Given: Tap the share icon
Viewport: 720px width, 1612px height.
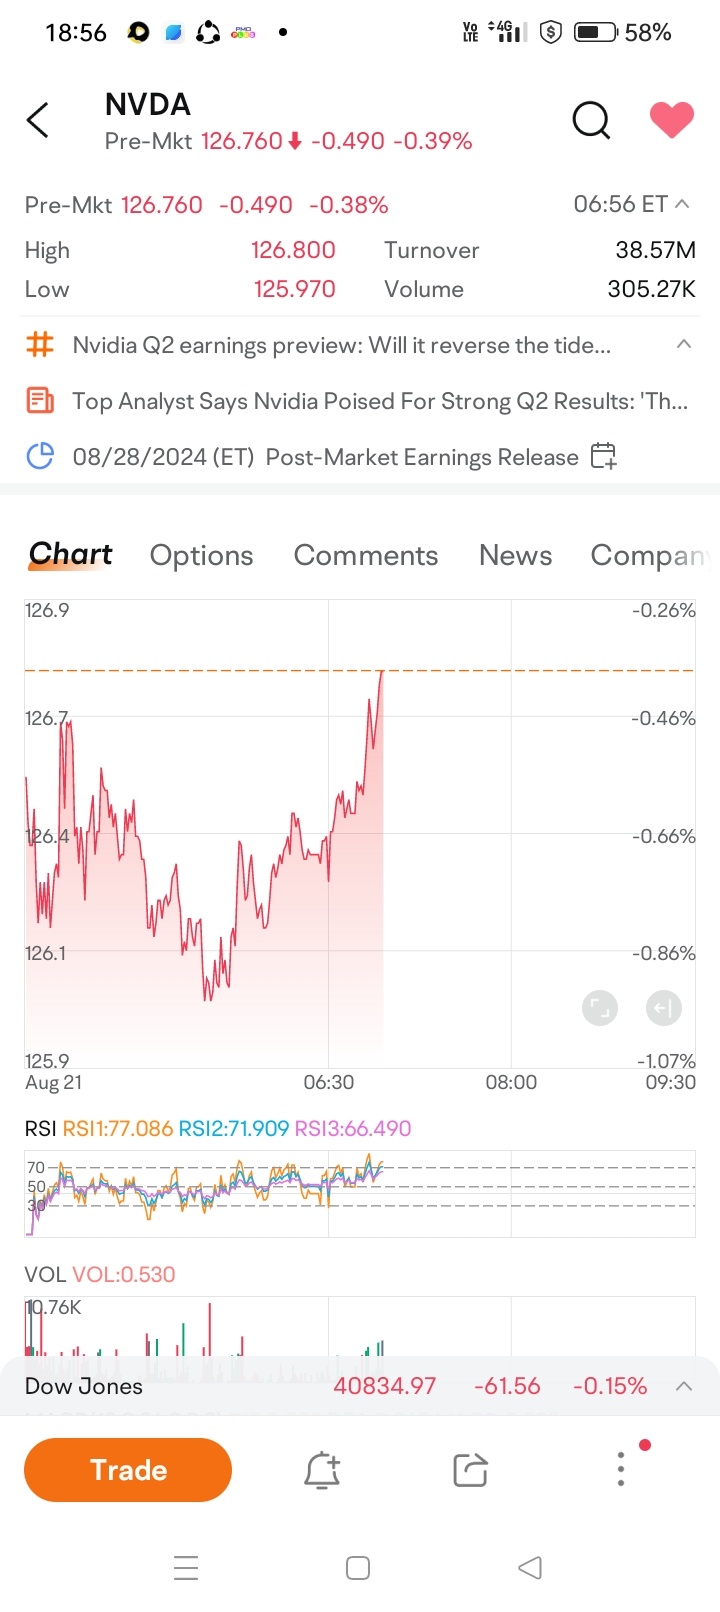Looking at the screenshot, I should (x=470, y=1470).
